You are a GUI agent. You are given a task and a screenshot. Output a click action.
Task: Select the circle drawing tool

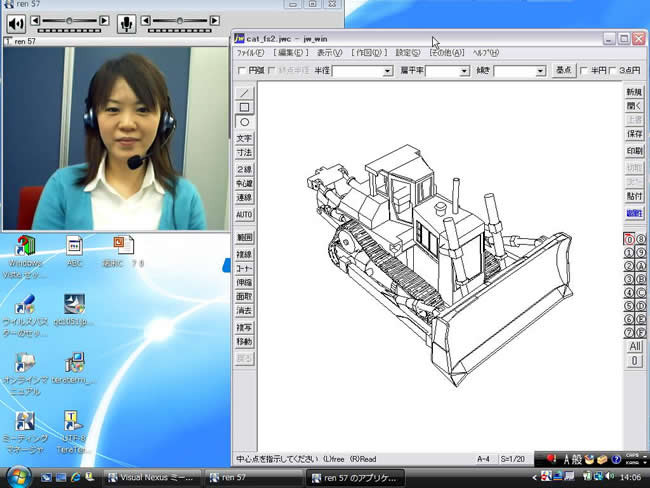click(x=244, y=122)
